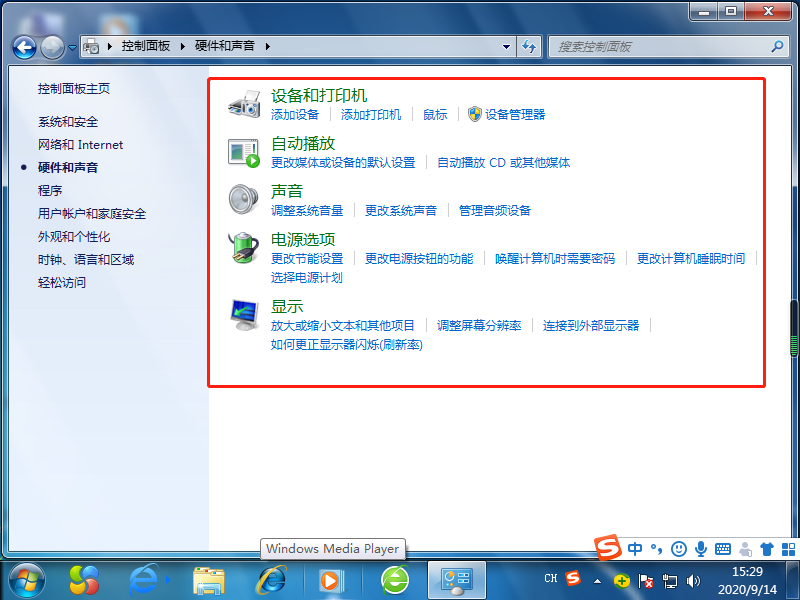Click the 电源选项 battery icon

point(244,248)
